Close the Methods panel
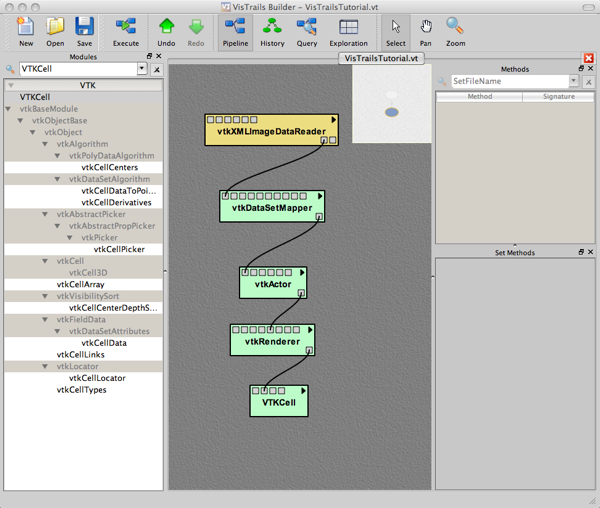 tap(590, 68)
